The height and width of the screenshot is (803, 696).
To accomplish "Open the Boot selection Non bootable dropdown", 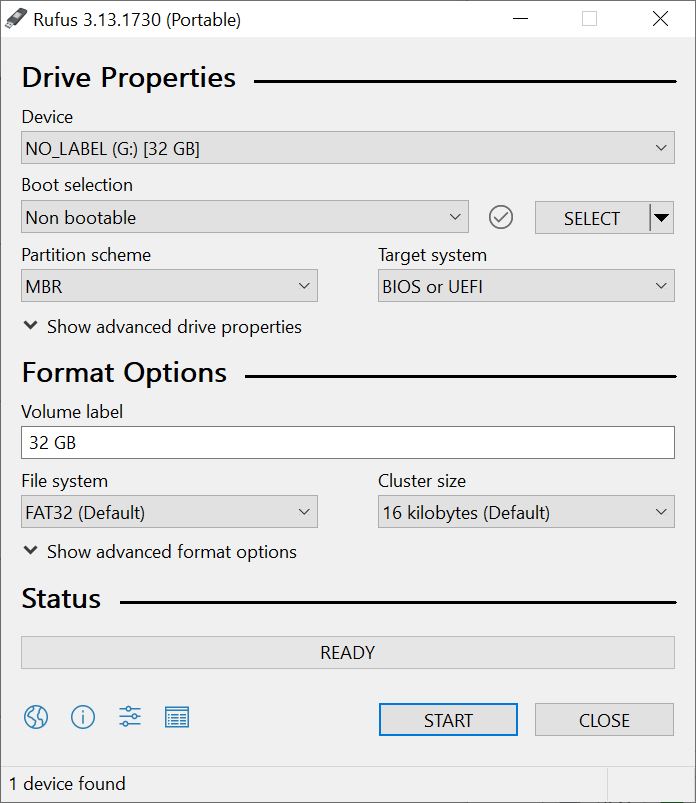I will pyautogui.click(x=245, y=217).
